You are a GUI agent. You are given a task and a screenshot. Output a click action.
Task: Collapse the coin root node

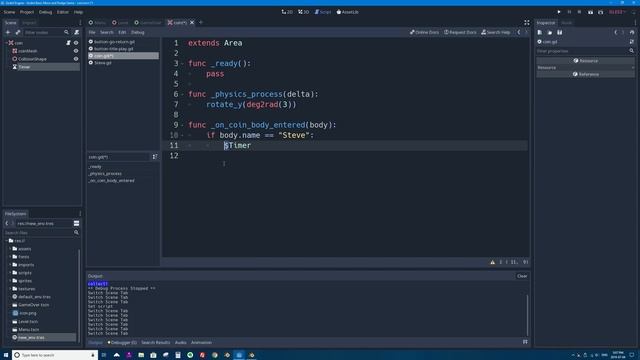(6, 43)
